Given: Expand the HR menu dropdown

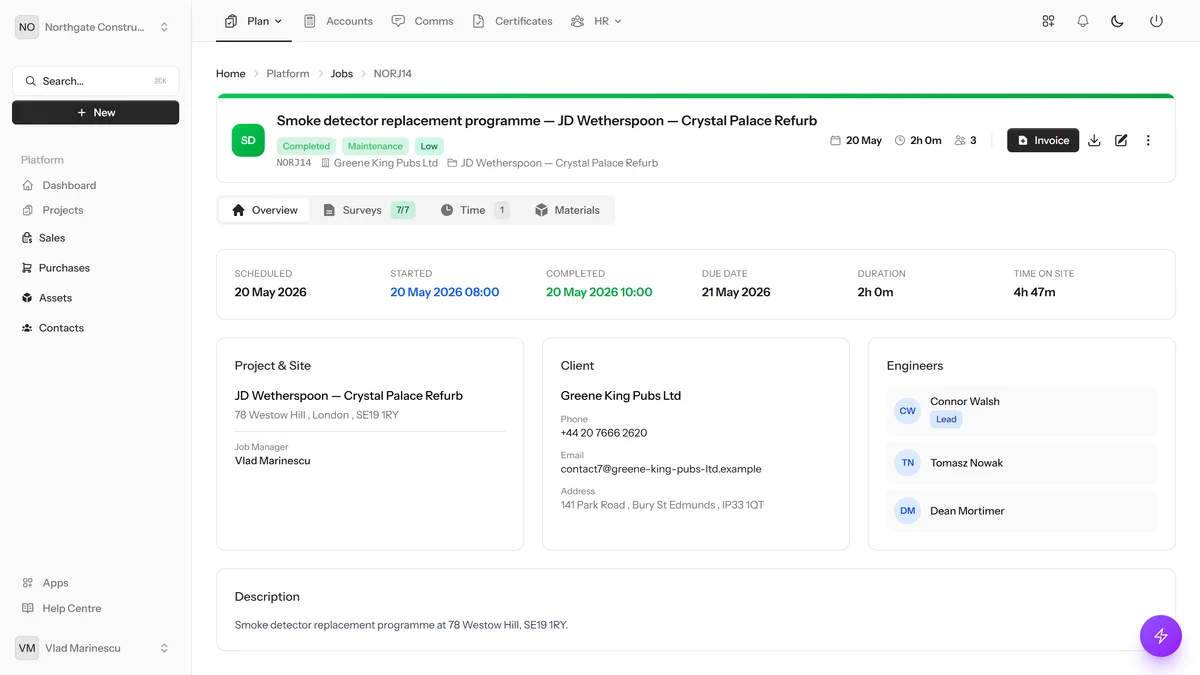Looking at the screenshot, I should tap(596, 21).
